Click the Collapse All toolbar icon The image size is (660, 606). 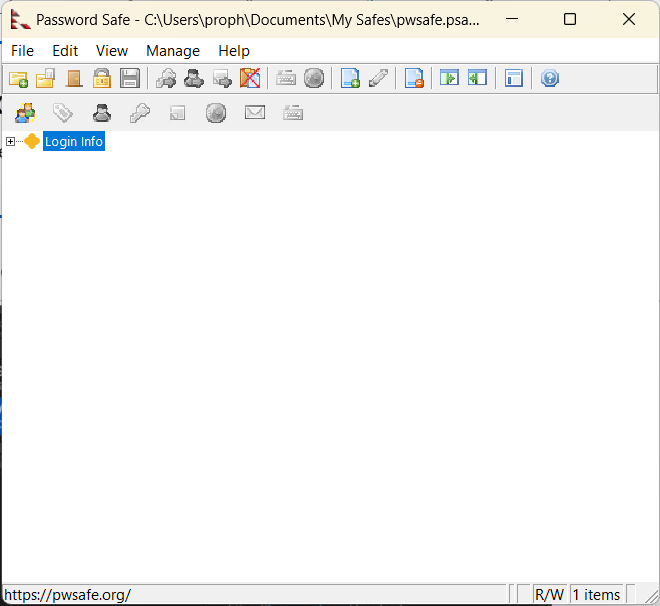coord(477,78)
